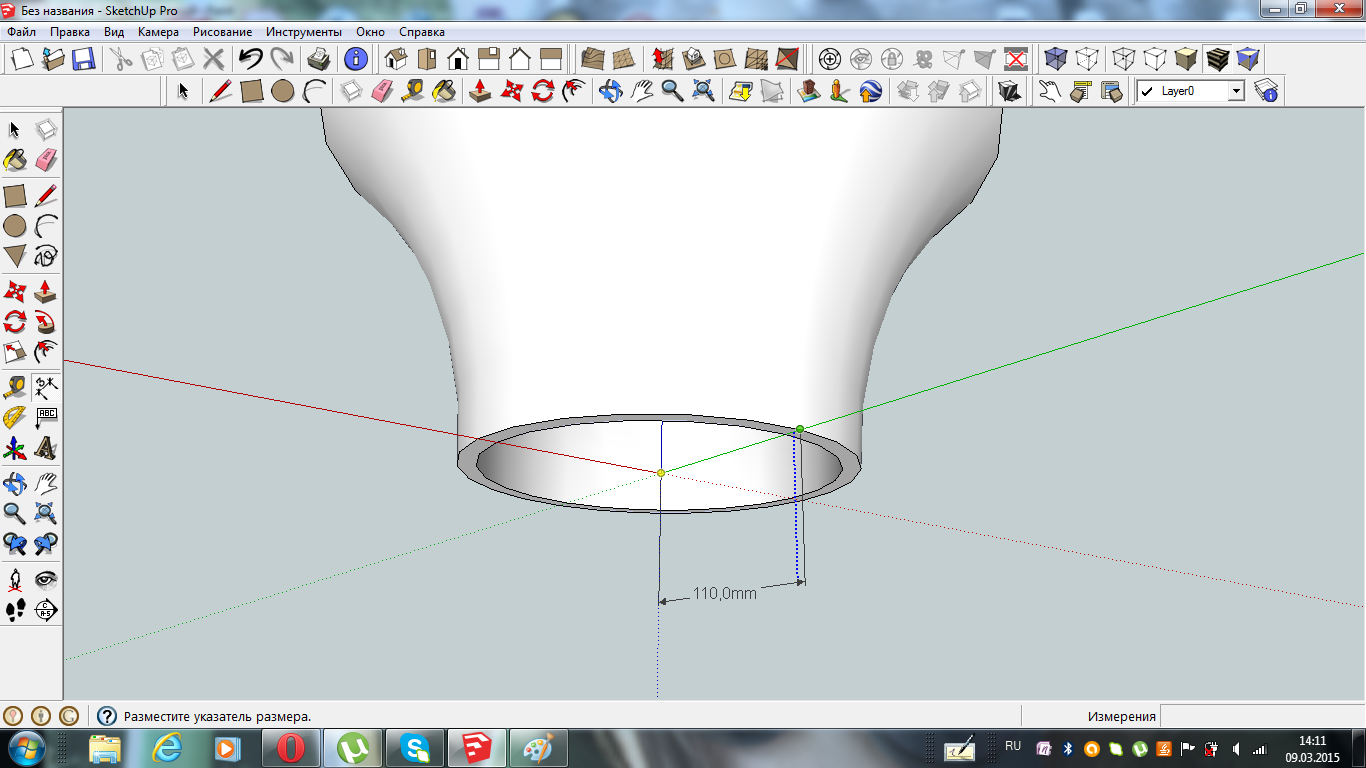
Task: Activate the Walk footsteps tool
Action: [15, 609]
